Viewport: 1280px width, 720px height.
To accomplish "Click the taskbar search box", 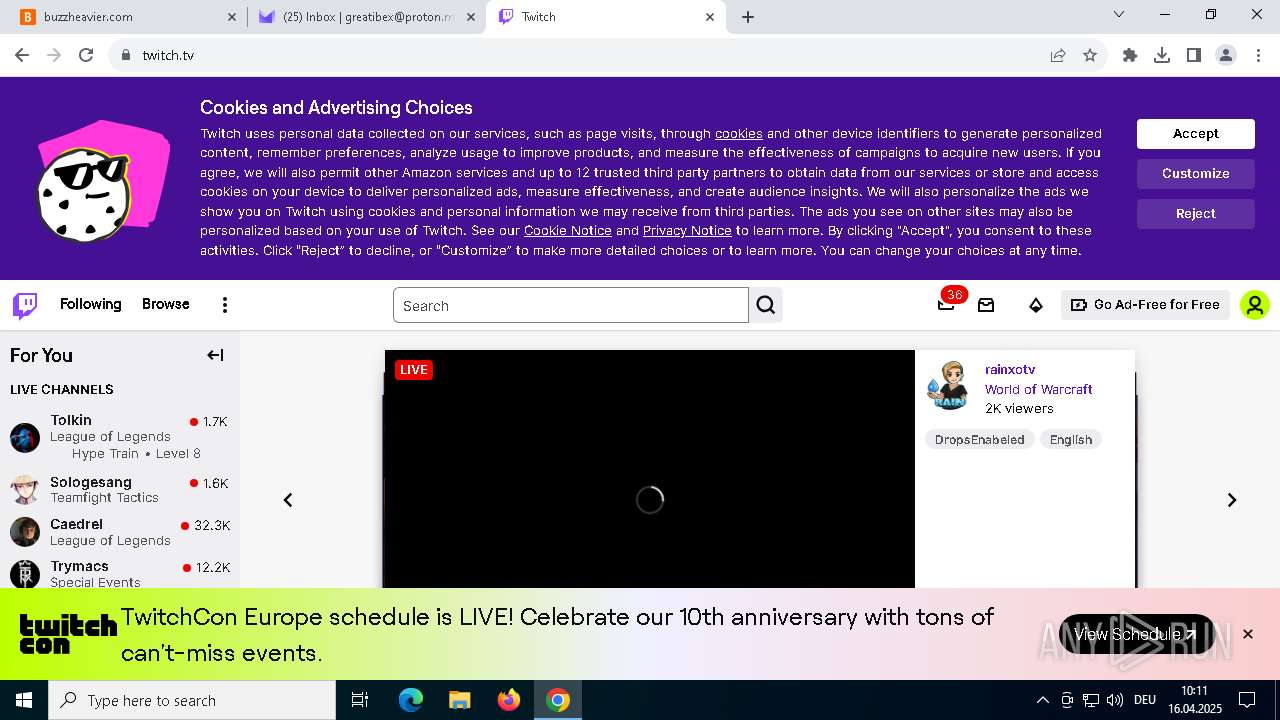I will tap(192, 700).
